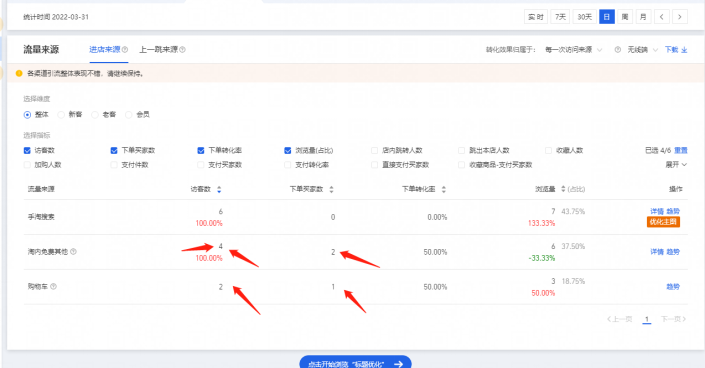The width and height of the screenshot is (705, 368).
Task: Sort table by 浏览量 column arrows
Action: click(x=563, y=189)
